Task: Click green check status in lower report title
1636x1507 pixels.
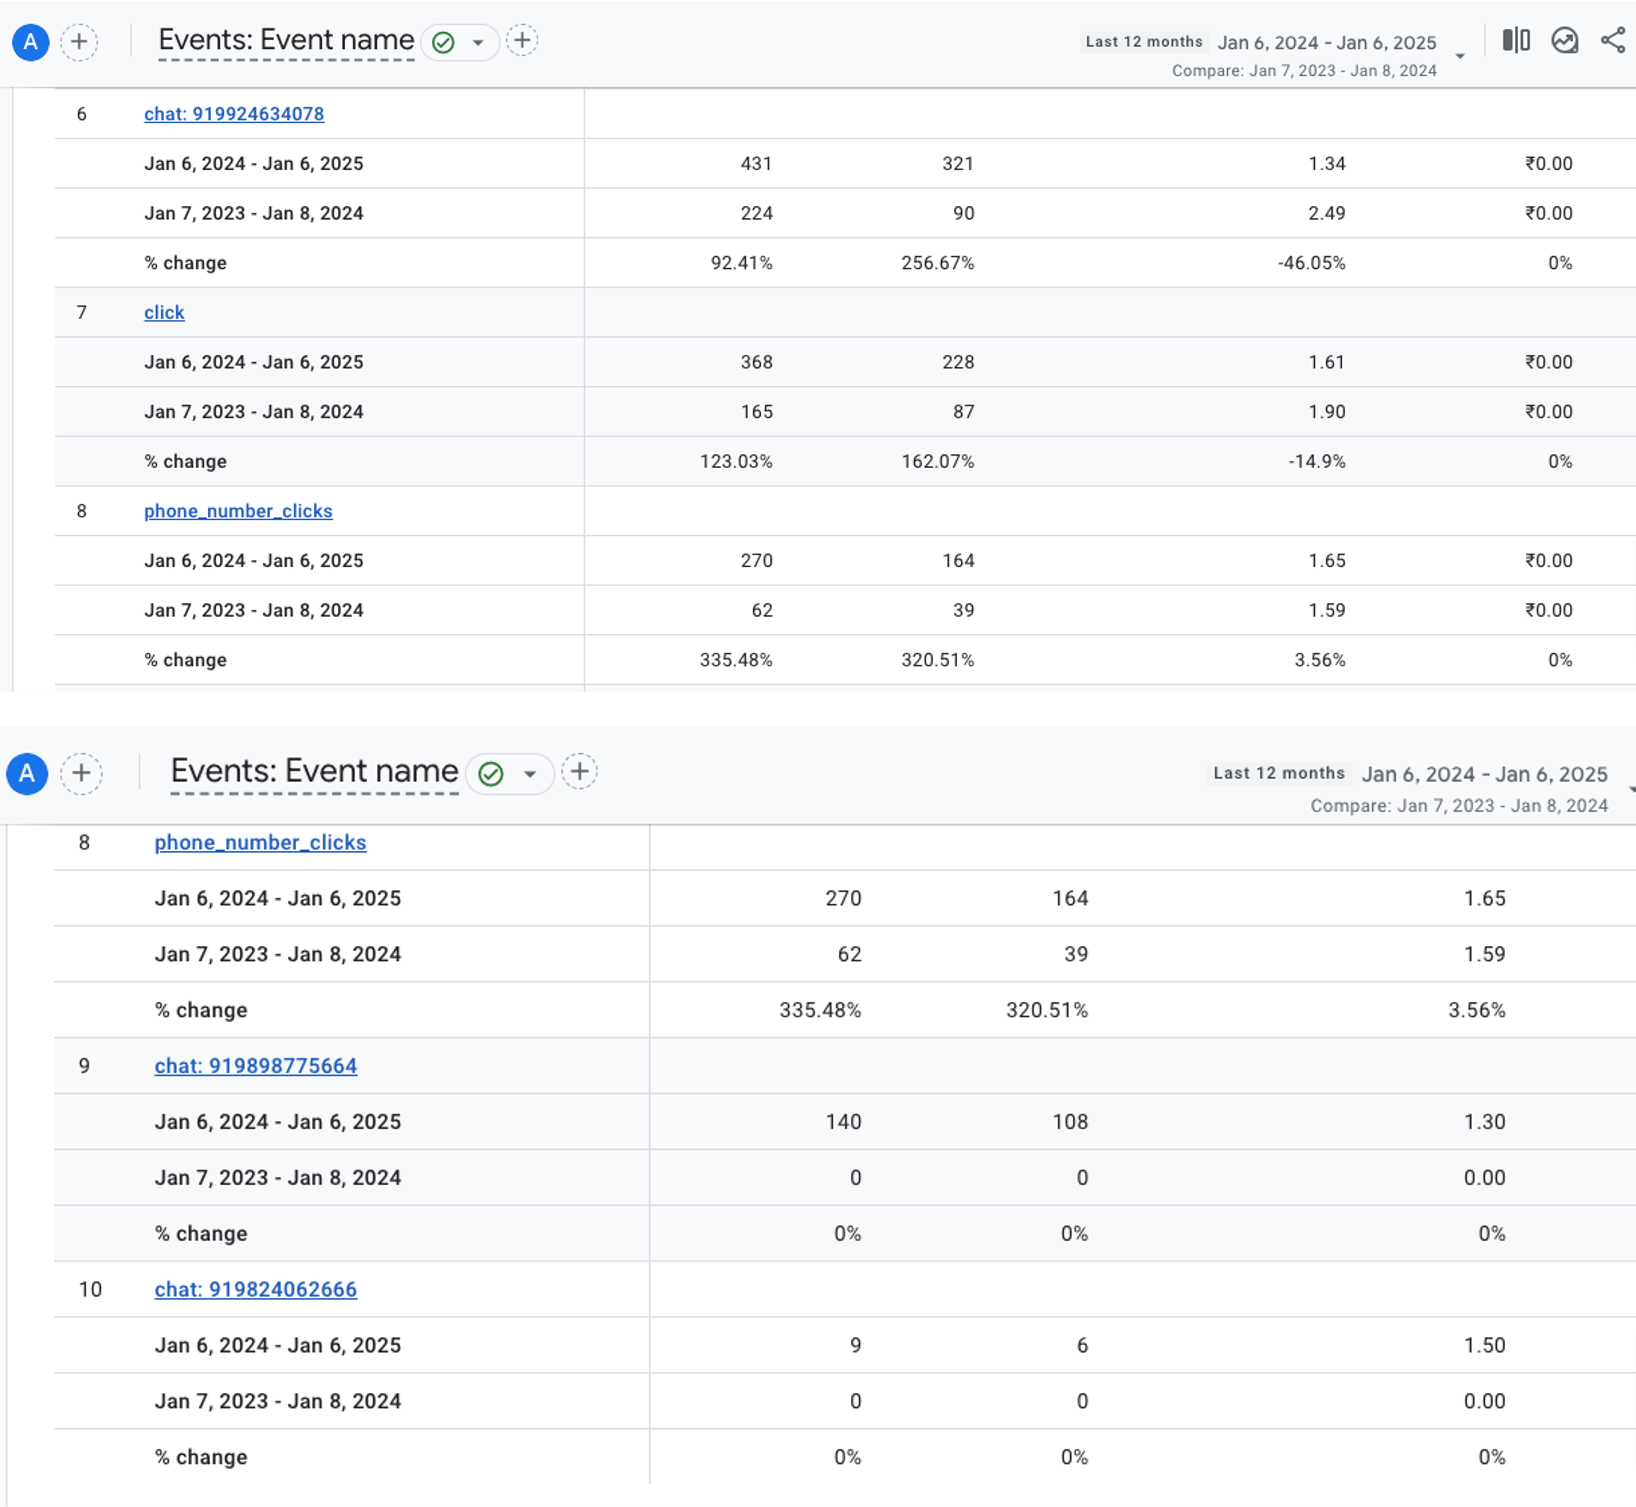Action: pos(491,774)
